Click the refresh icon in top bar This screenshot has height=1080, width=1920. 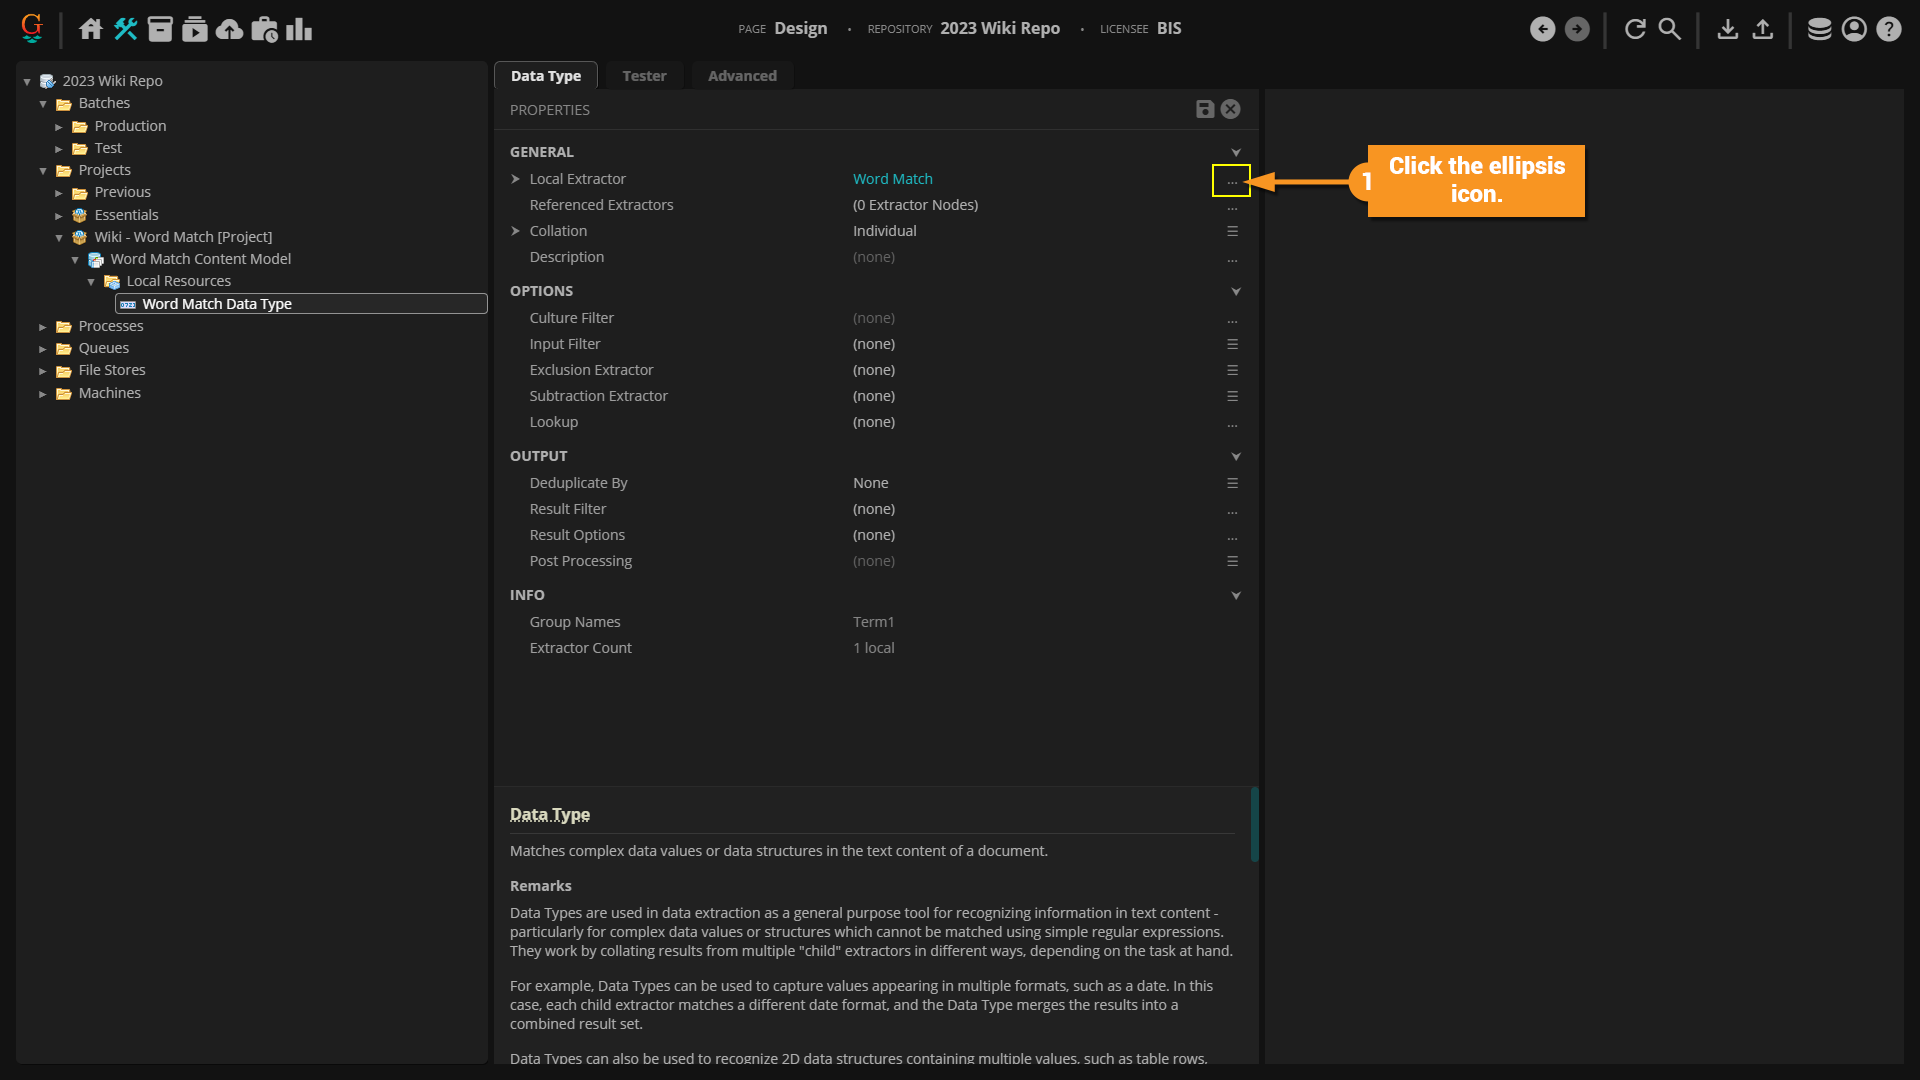tap(1635, 29)
